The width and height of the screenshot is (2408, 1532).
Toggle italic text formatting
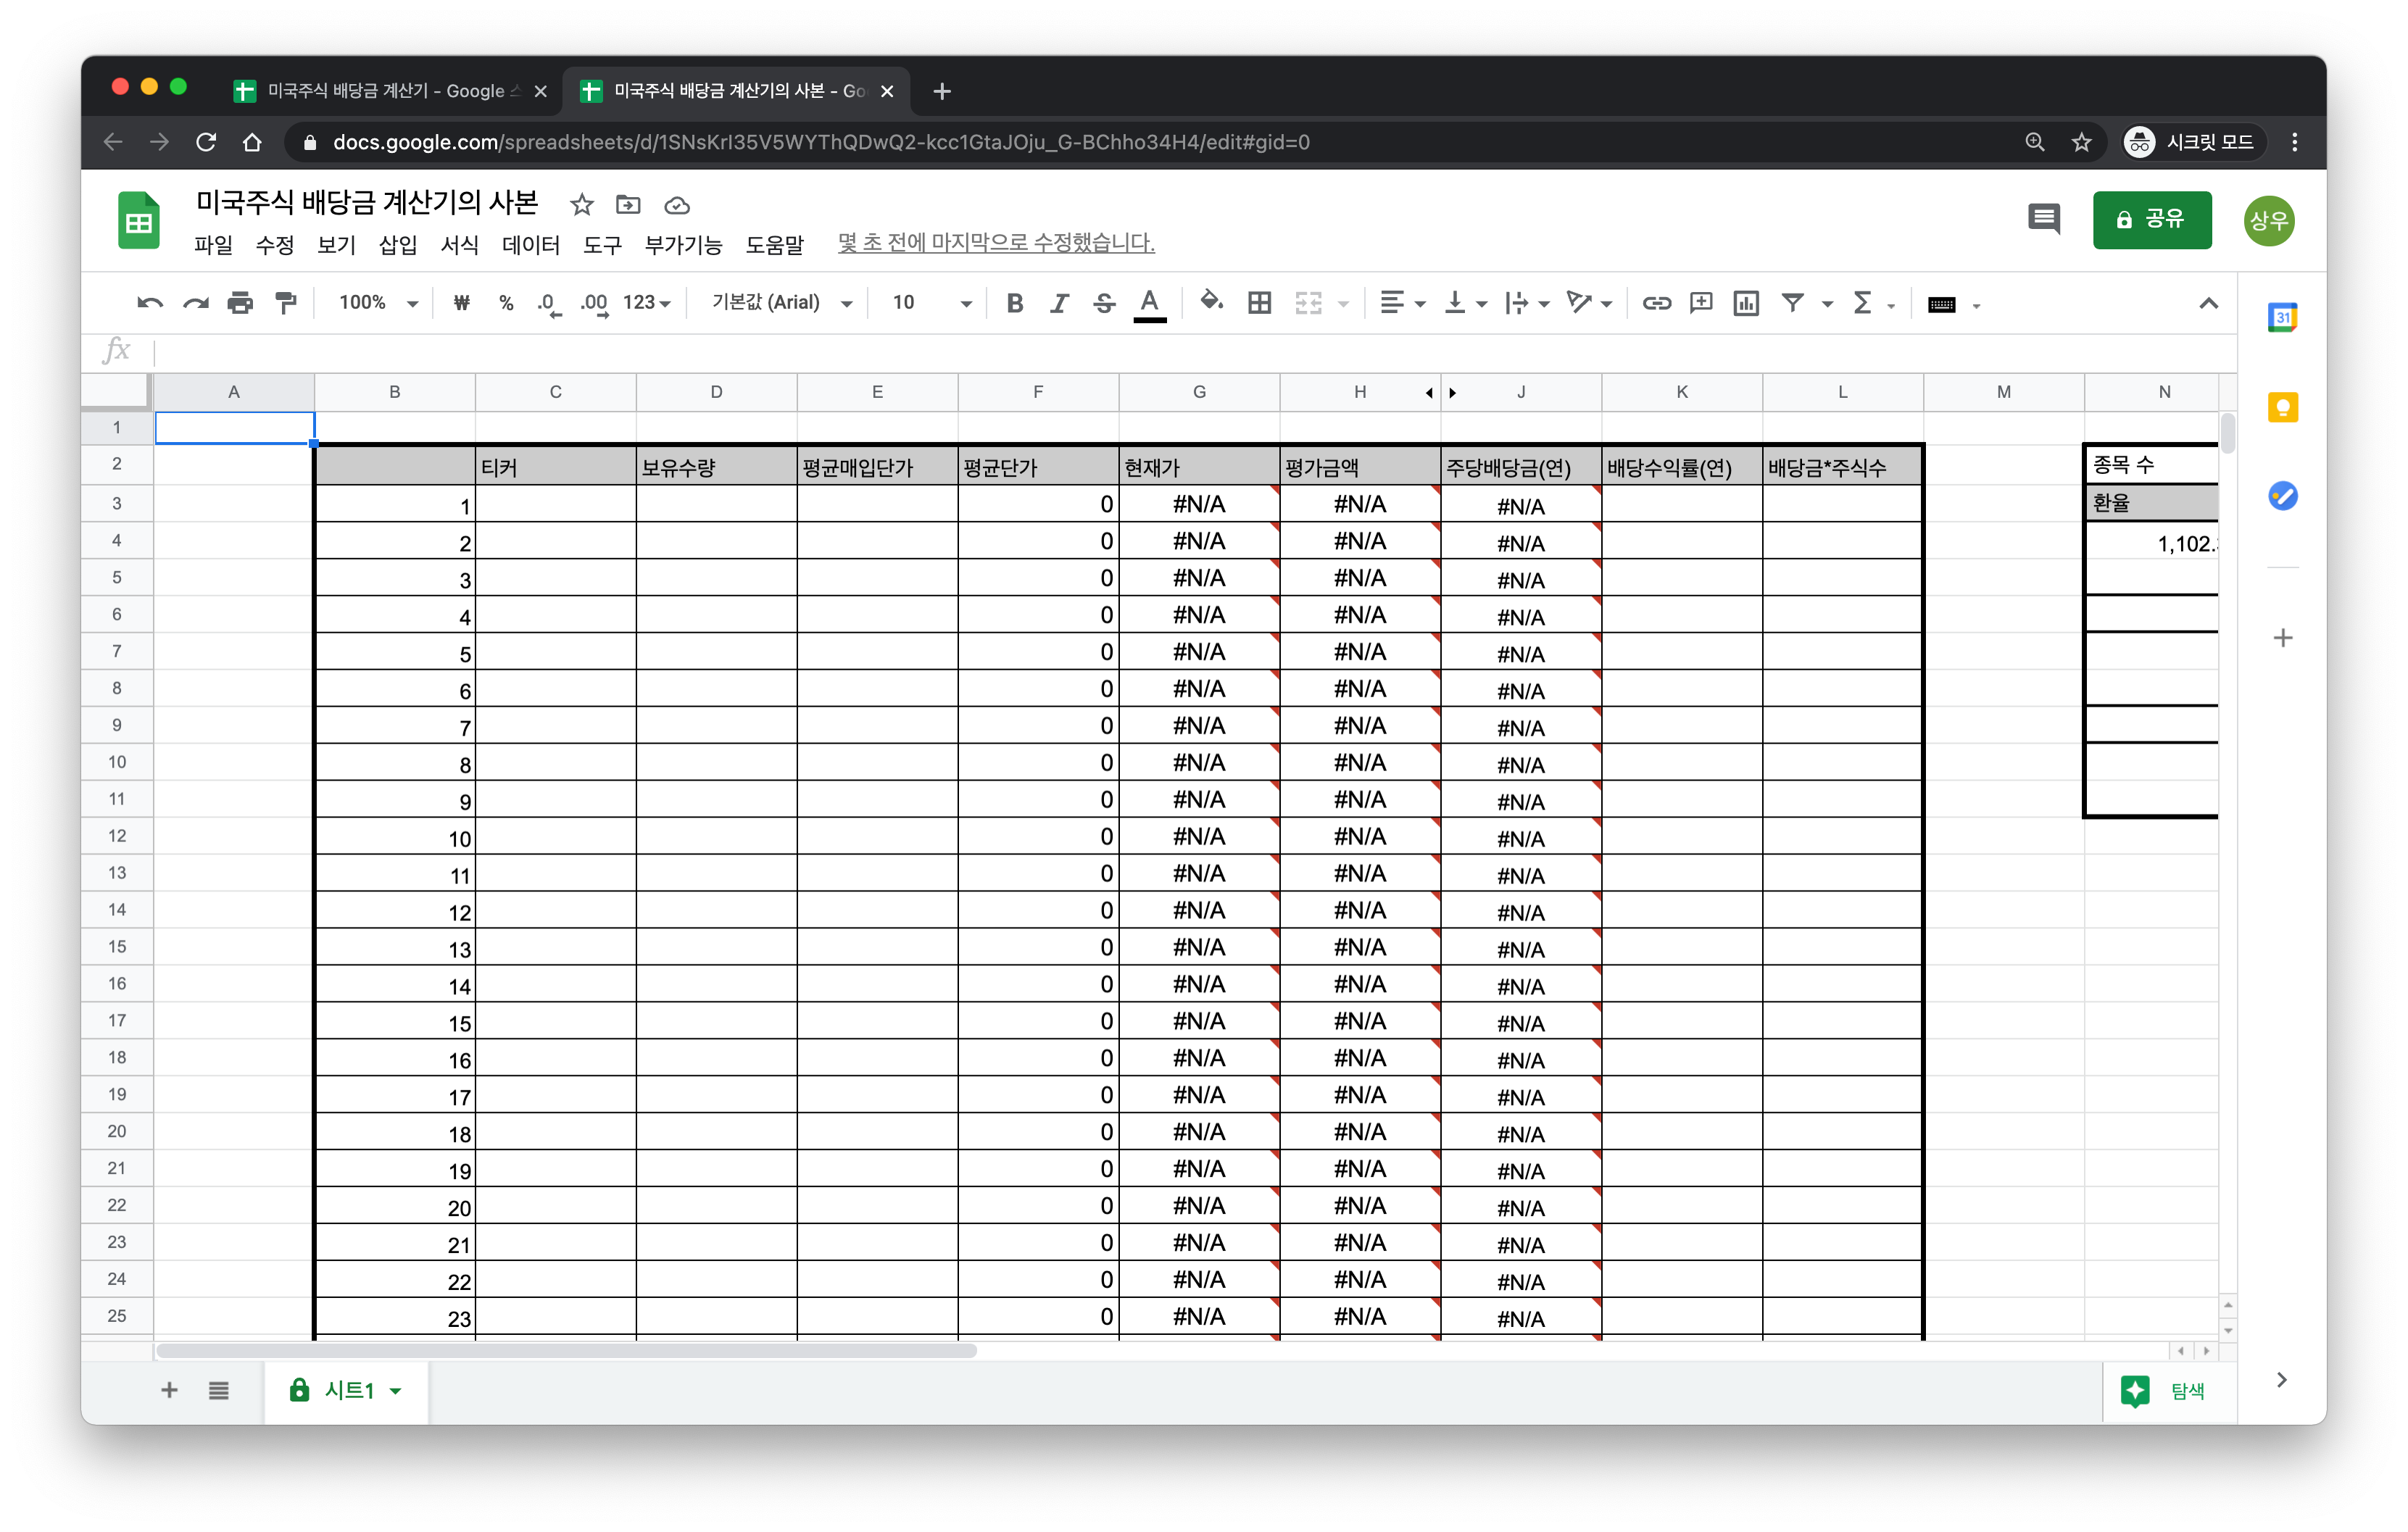[1059, 303]
